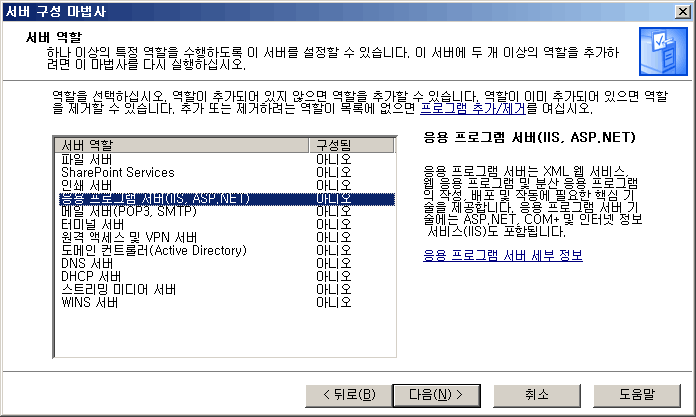Sort by 서버 역할 column header
Image resolution: width=696 pixels, height=417 pixels.
pyautogui.click(x=182, y=145)
